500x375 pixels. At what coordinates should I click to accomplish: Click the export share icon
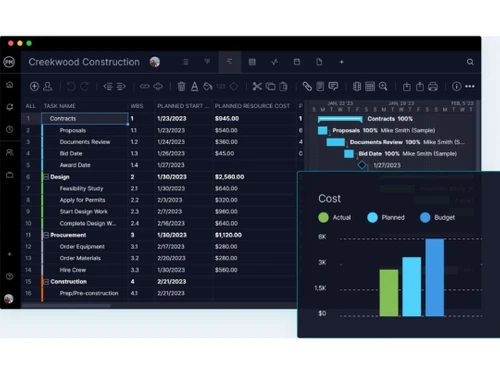point(420,87)
